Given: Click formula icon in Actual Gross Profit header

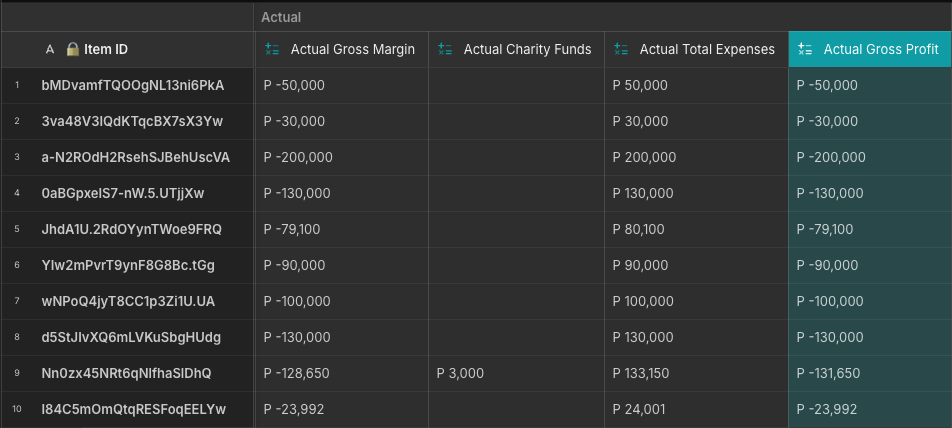Looking at the screenshot, I should tap(805, 49).
